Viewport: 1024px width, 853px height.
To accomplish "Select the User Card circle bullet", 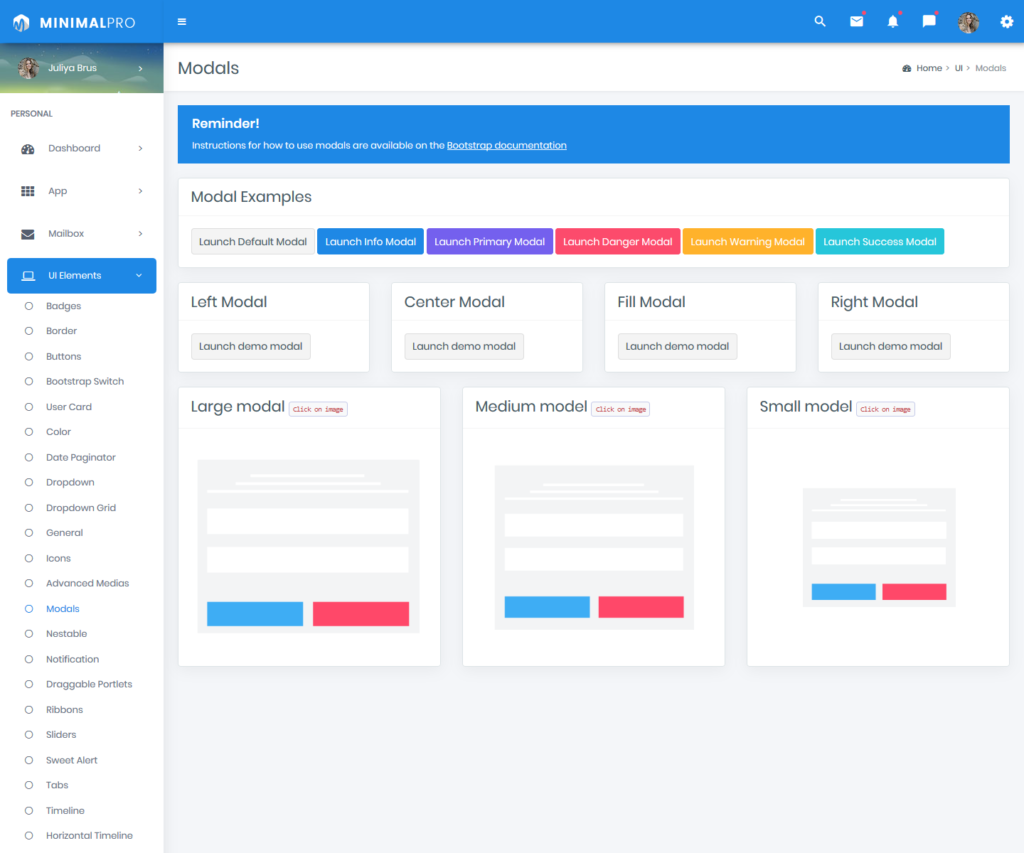I will coord(29,407).
